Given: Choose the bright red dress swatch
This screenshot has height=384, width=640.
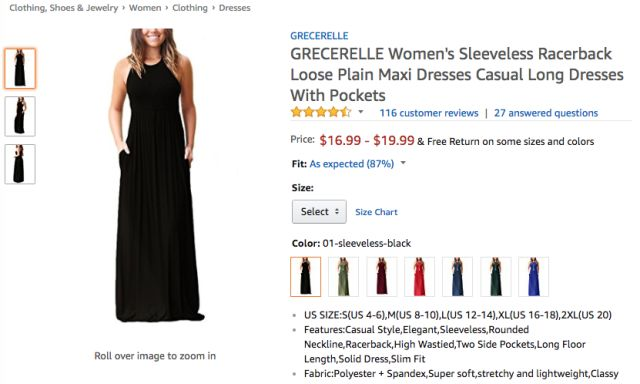Looking at the screenshot, I should coord(420,276).
